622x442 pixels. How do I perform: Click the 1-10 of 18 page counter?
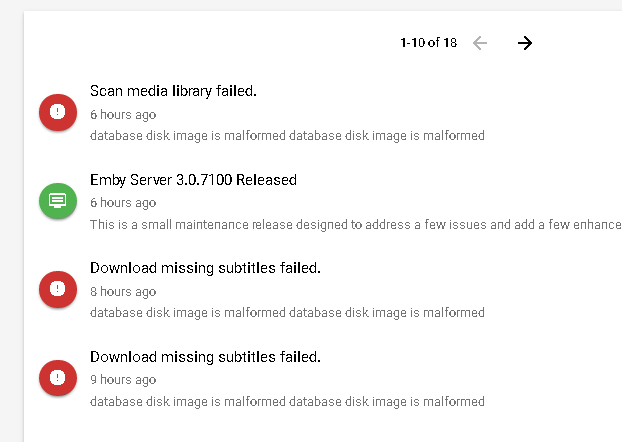[428, 42]
